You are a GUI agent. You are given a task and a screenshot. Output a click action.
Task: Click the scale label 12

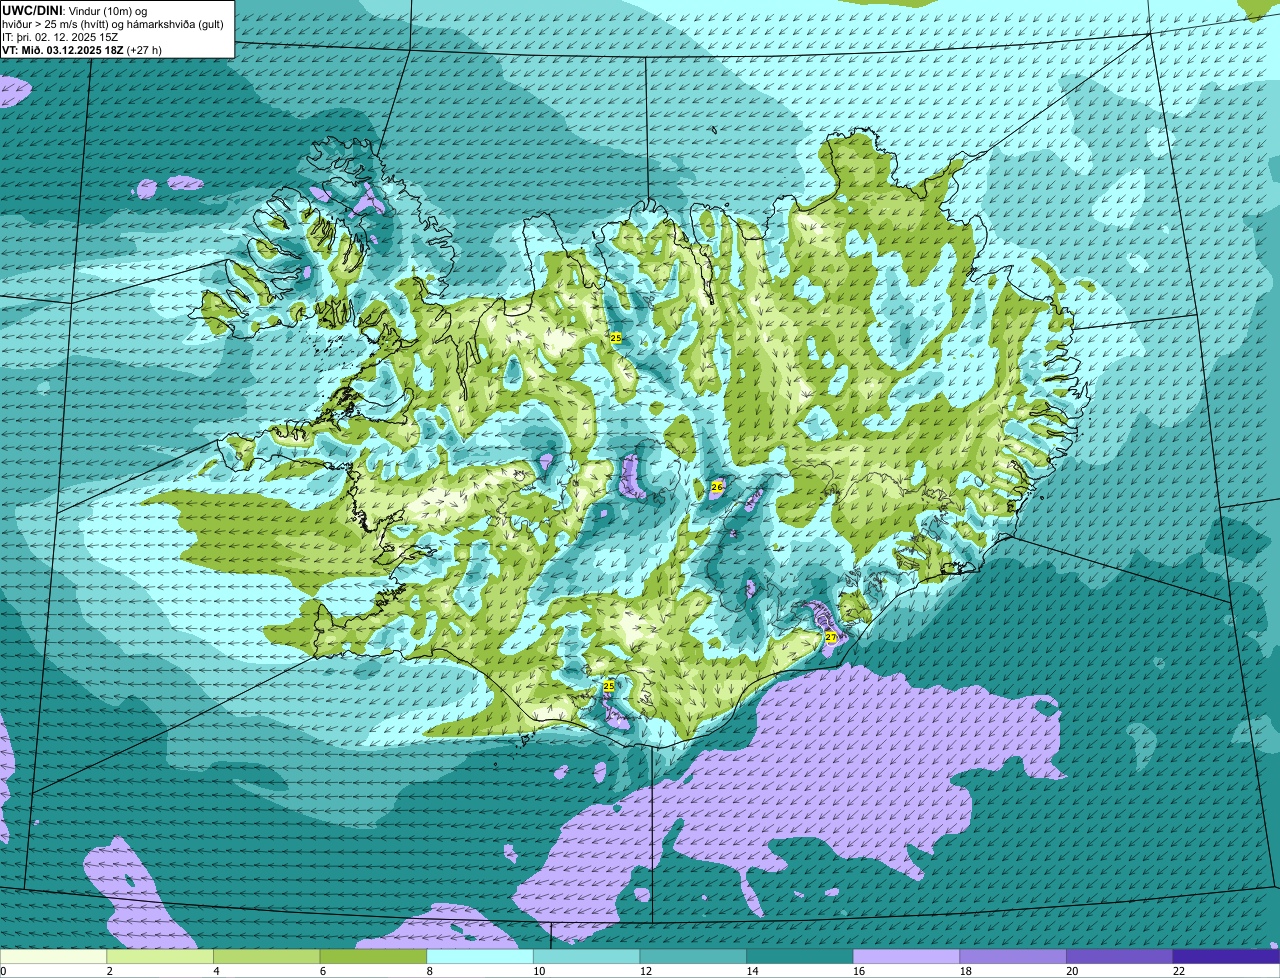click(x=645, y=971)
